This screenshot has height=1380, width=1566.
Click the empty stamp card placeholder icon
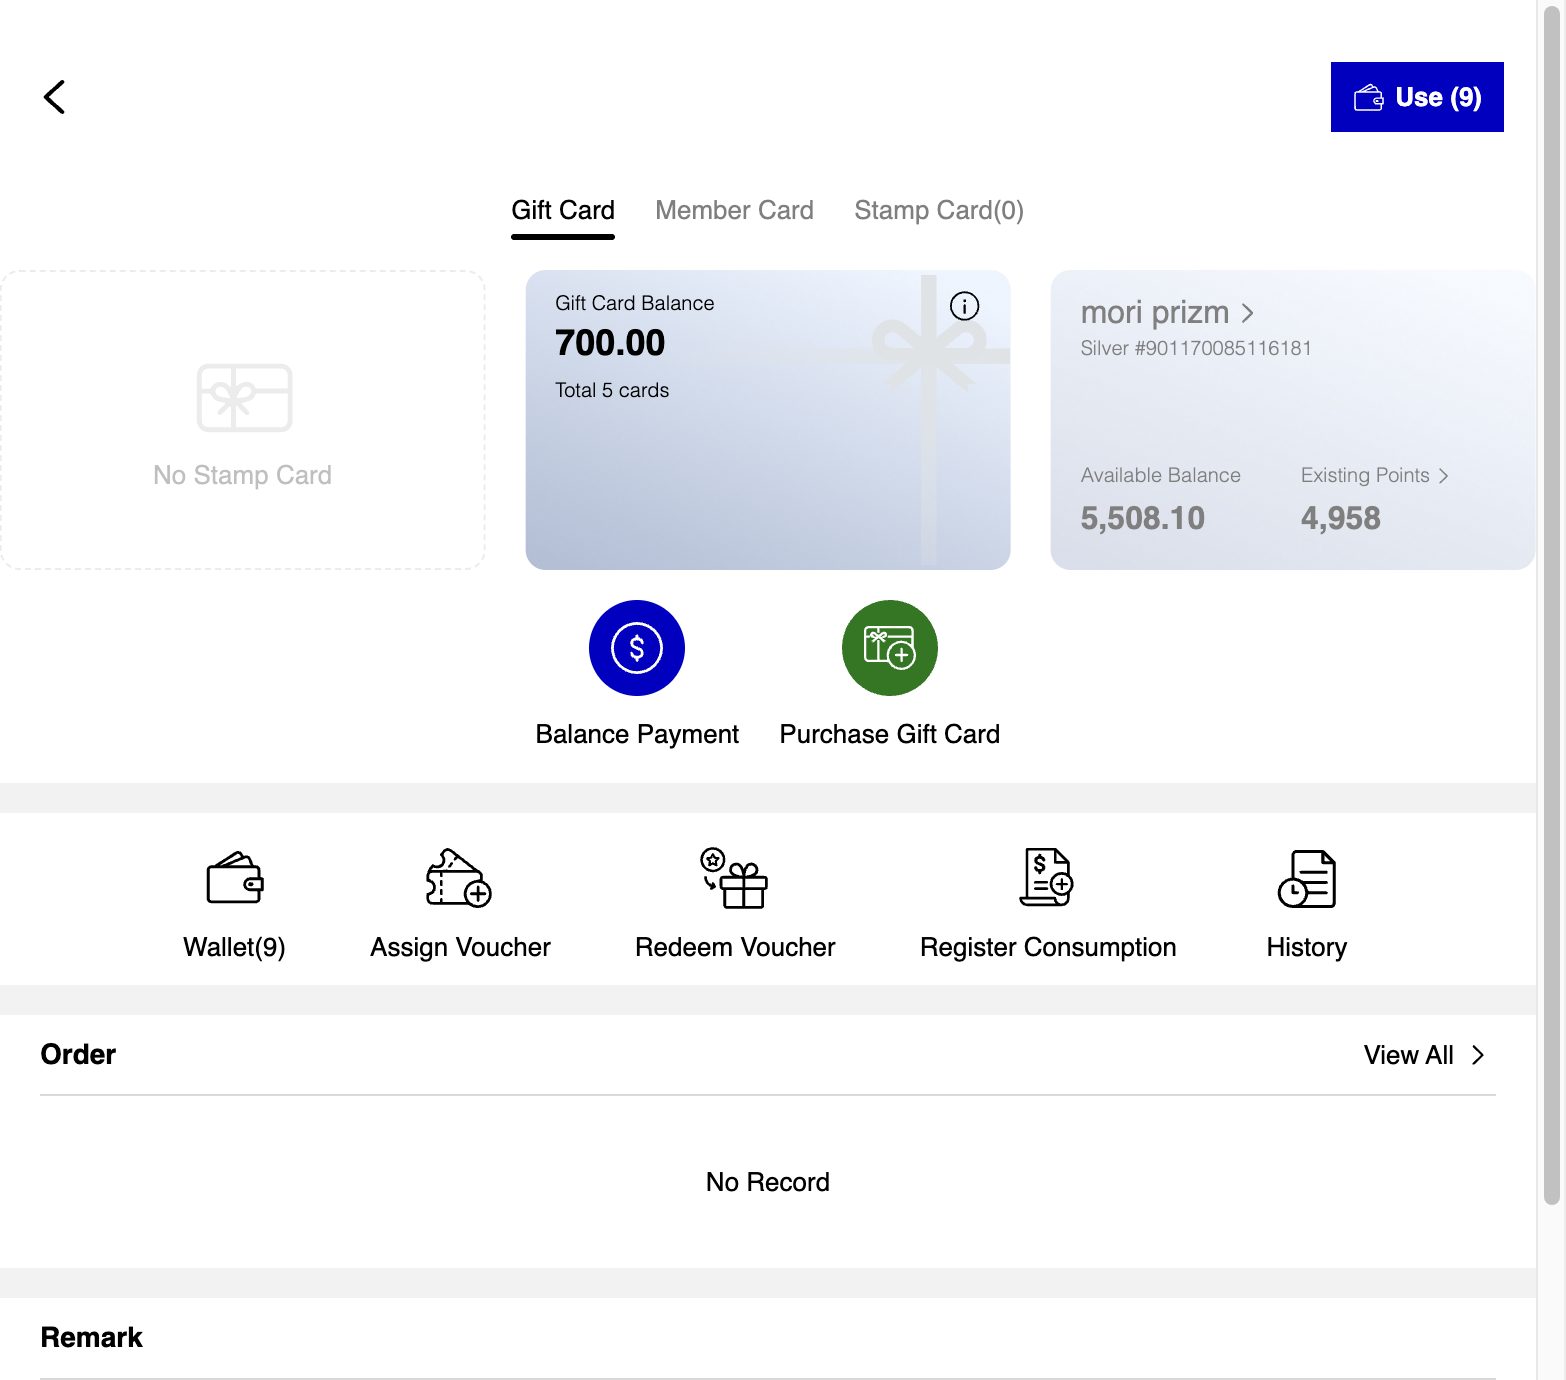point(245,398)
